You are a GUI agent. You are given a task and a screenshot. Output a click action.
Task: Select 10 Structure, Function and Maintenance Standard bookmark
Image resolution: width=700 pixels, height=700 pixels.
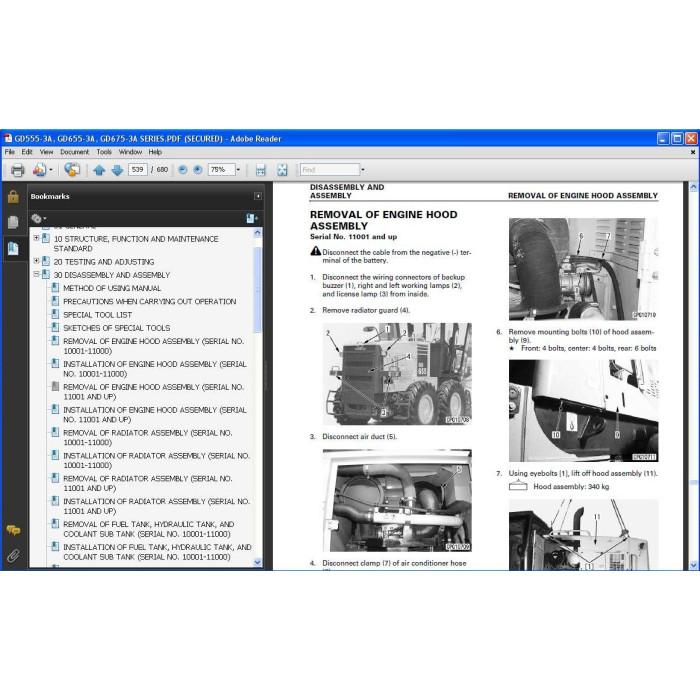[x=136, y=244]
